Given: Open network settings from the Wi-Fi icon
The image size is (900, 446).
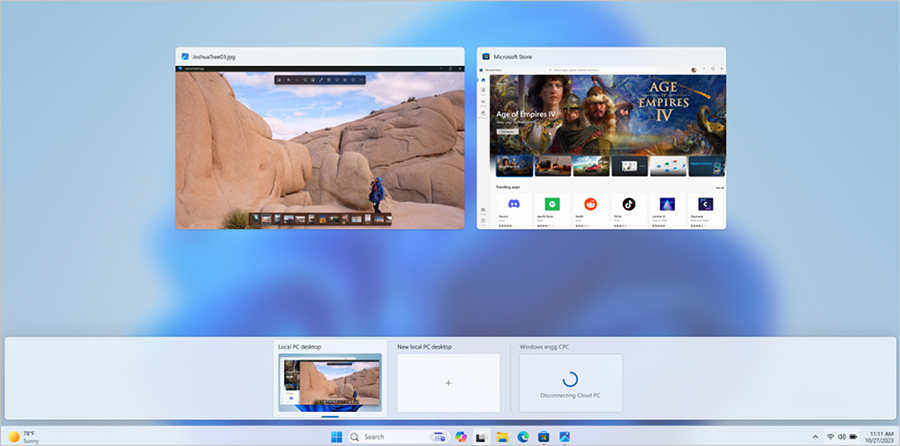Looking at the screenshot, I should click(x=829, y=437).
